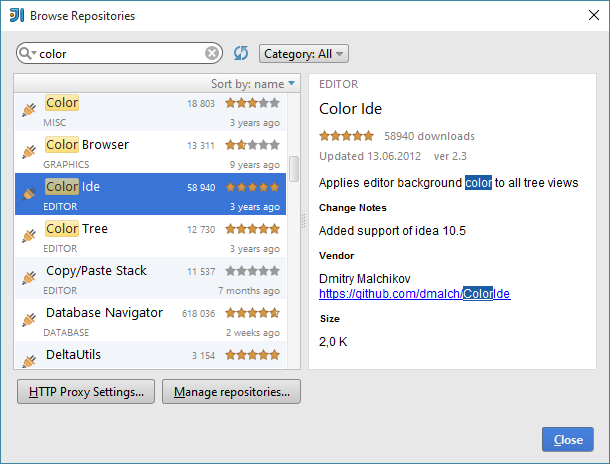Screen dimensions: 610x464
Task: Click the plug icon of Color Tree
Action: point(29,236)
